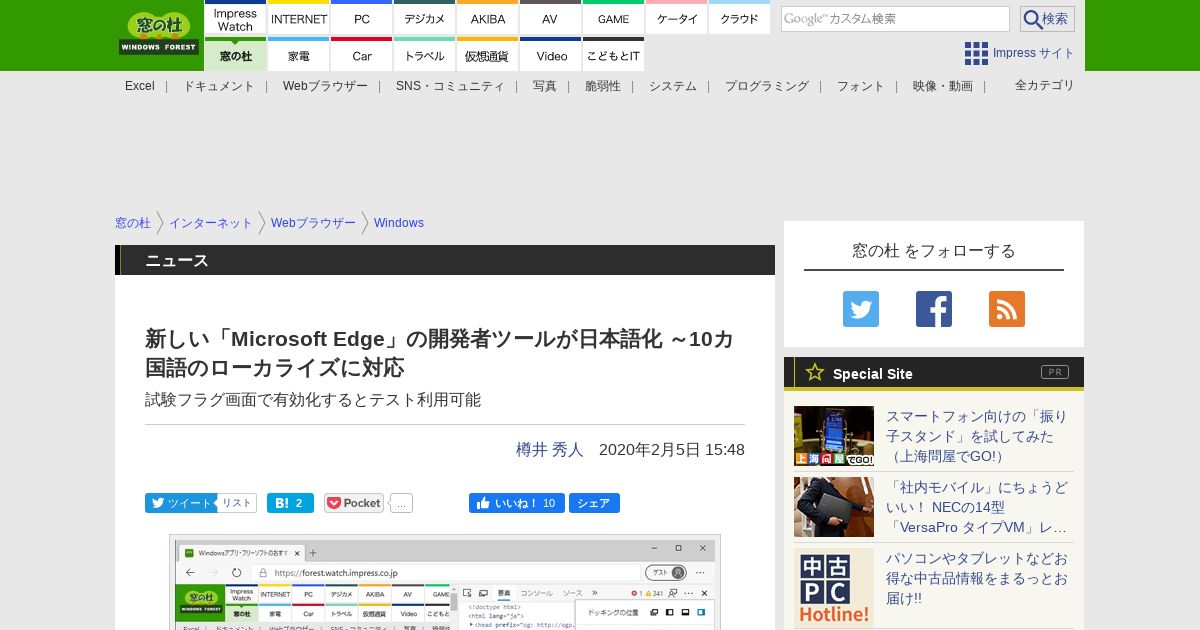Open the フォント category
This screenshot has height=630, width=1200.
click(861, 86)
